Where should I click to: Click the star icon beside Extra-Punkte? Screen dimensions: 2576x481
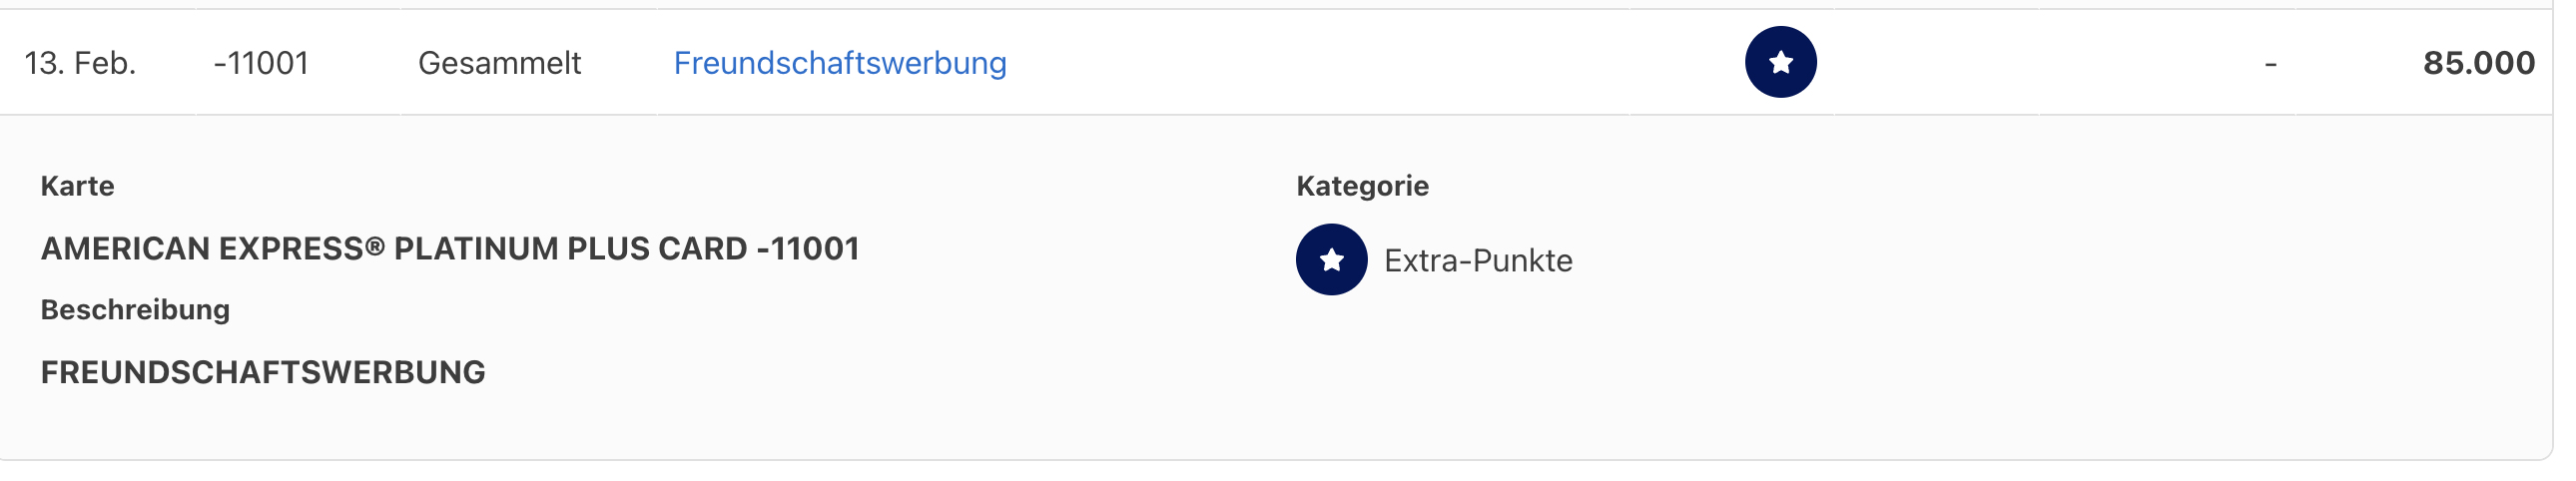tap(1331, 260)
